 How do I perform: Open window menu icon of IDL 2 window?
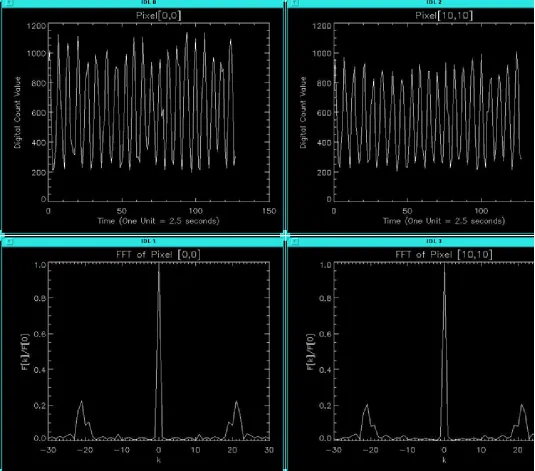point(295,2)
